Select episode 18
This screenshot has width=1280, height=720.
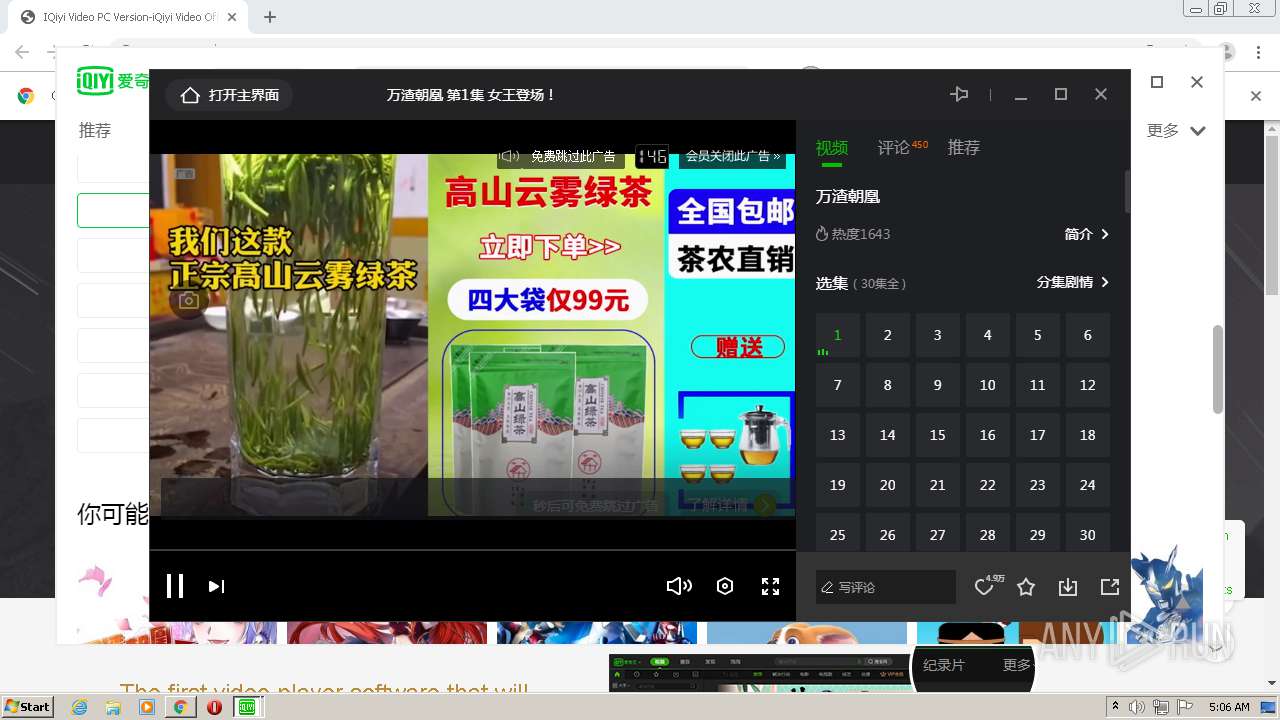1088,435
